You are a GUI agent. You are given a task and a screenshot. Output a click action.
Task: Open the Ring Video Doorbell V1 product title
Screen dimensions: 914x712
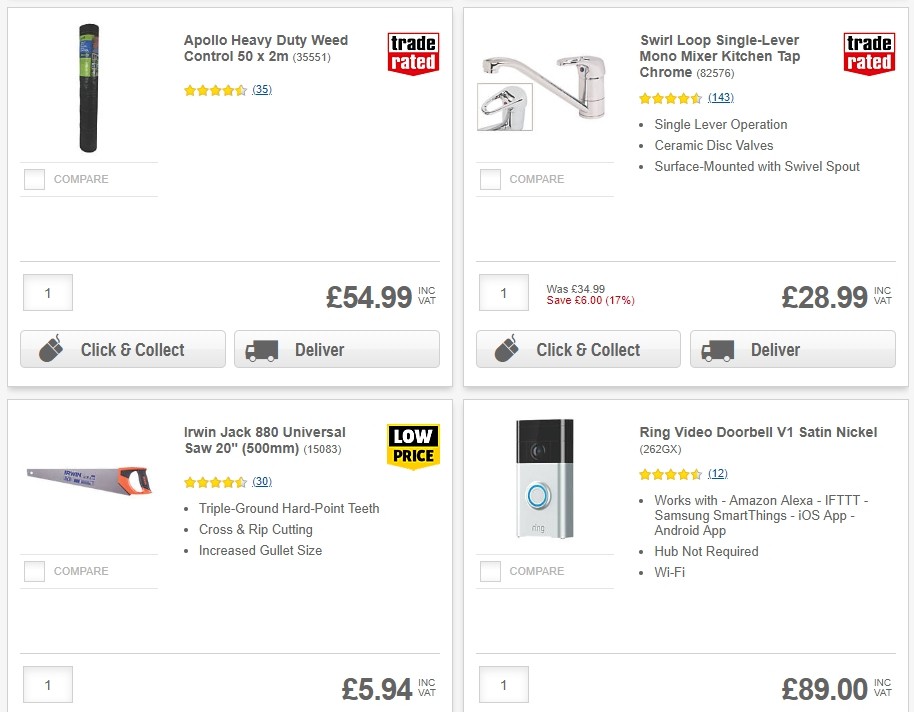(x=757, y=431)
